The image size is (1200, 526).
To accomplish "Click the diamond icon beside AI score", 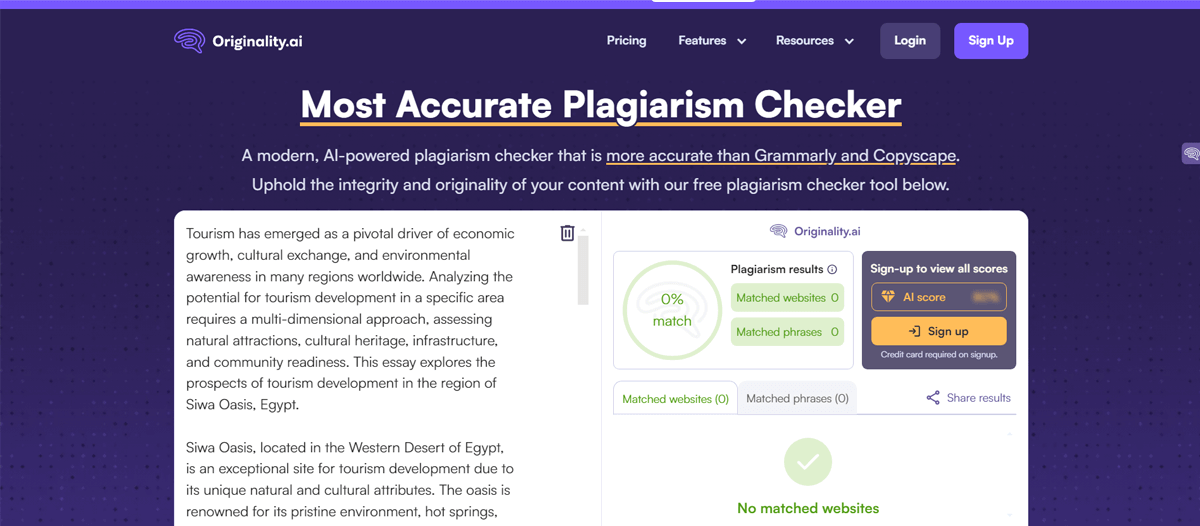I will pos(888,297).
